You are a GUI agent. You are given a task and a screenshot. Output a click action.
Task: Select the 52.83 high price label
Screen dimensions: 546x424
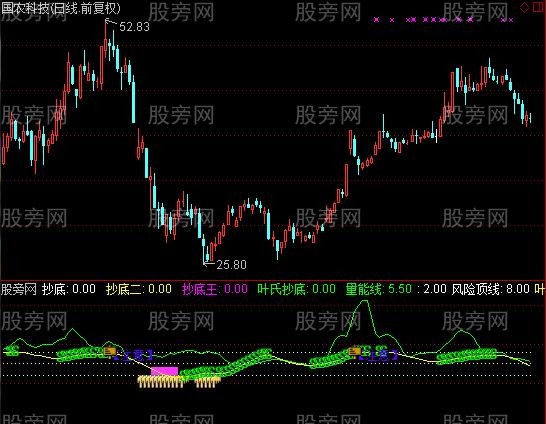(134, 27)
